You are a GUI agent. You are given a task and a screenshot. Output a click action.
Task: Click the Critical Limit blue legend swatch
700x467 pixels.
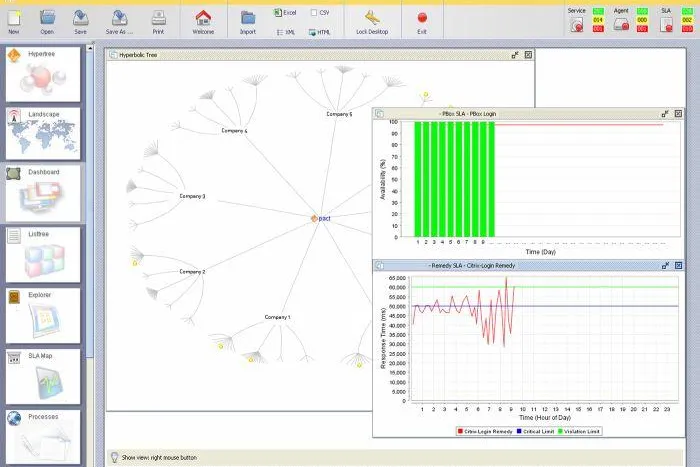coord(519,431)
